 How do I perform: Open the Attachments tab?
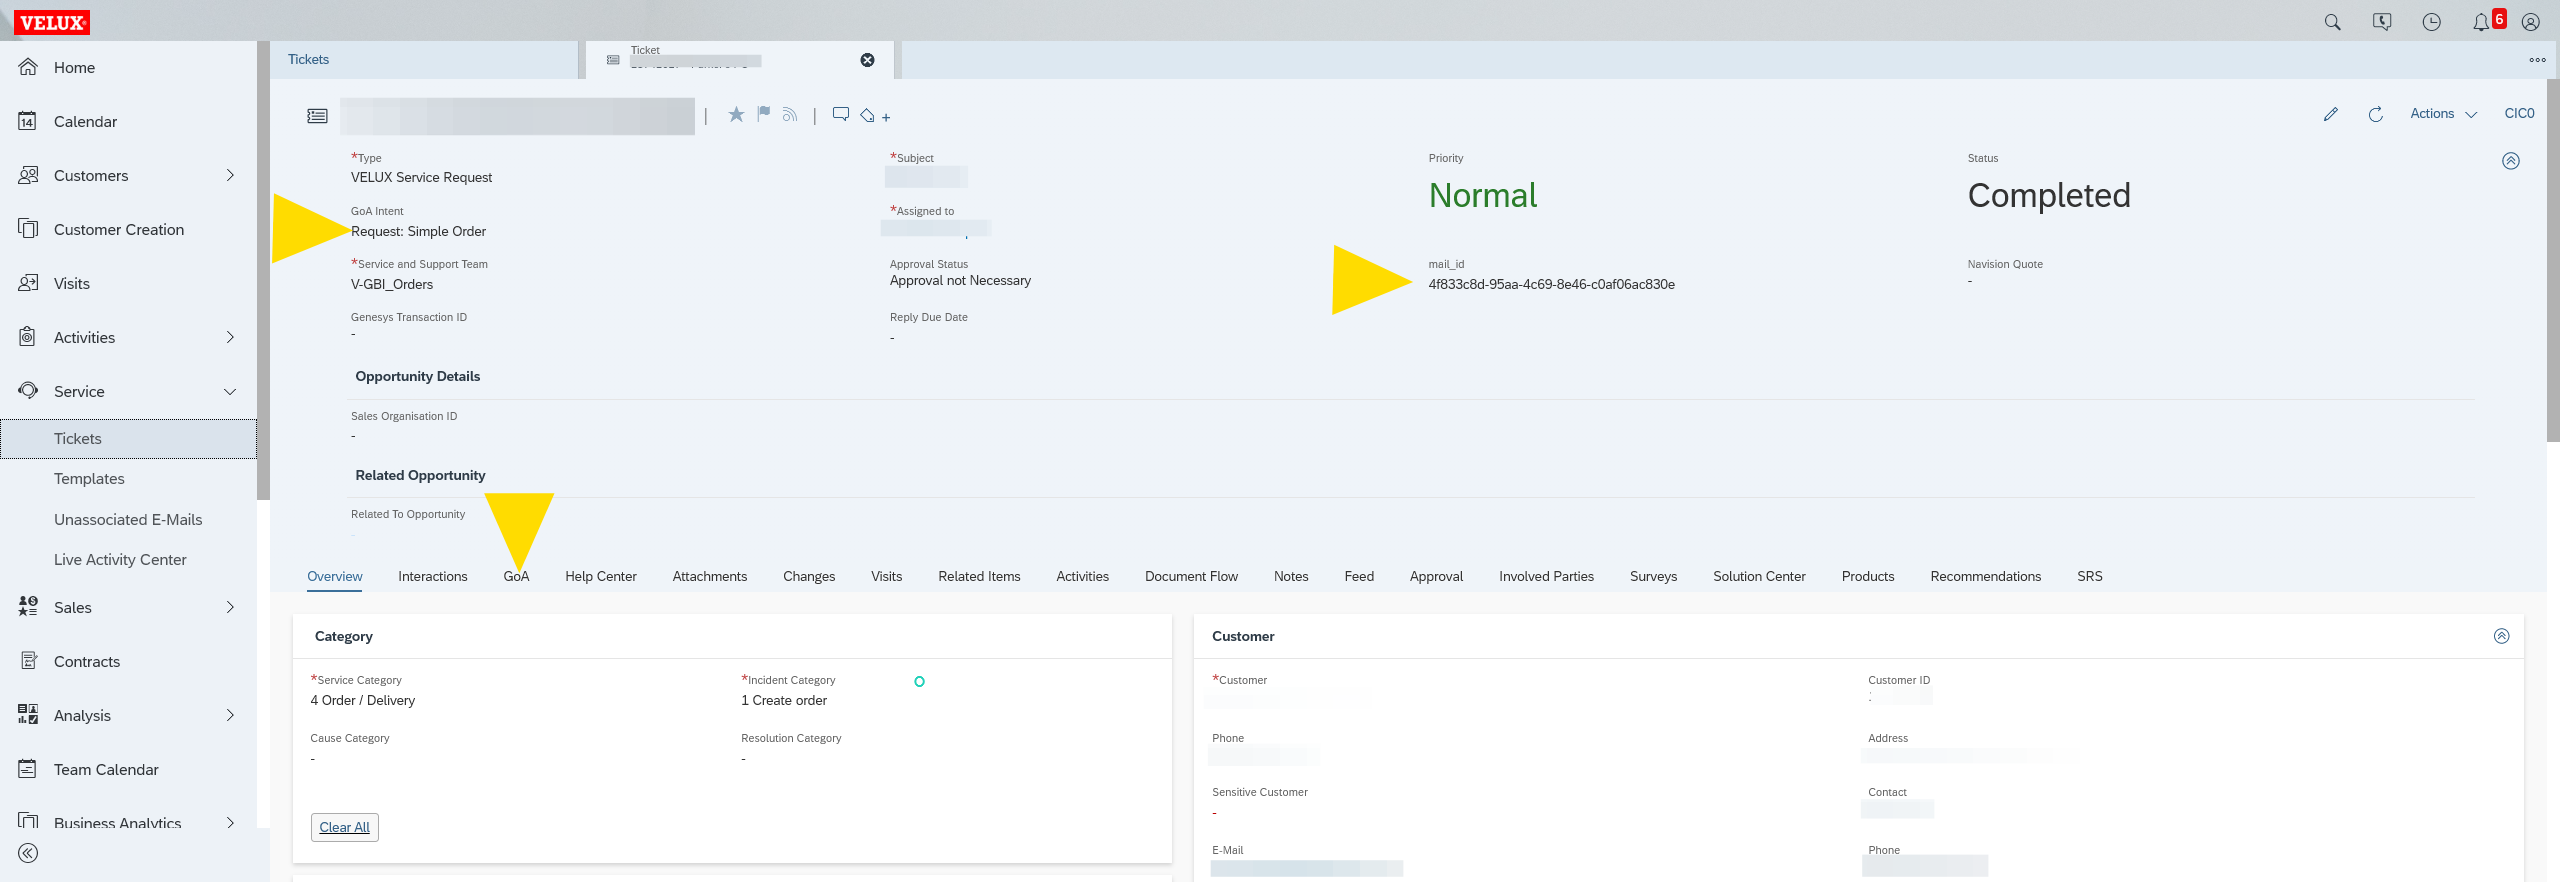coord(710,576)
